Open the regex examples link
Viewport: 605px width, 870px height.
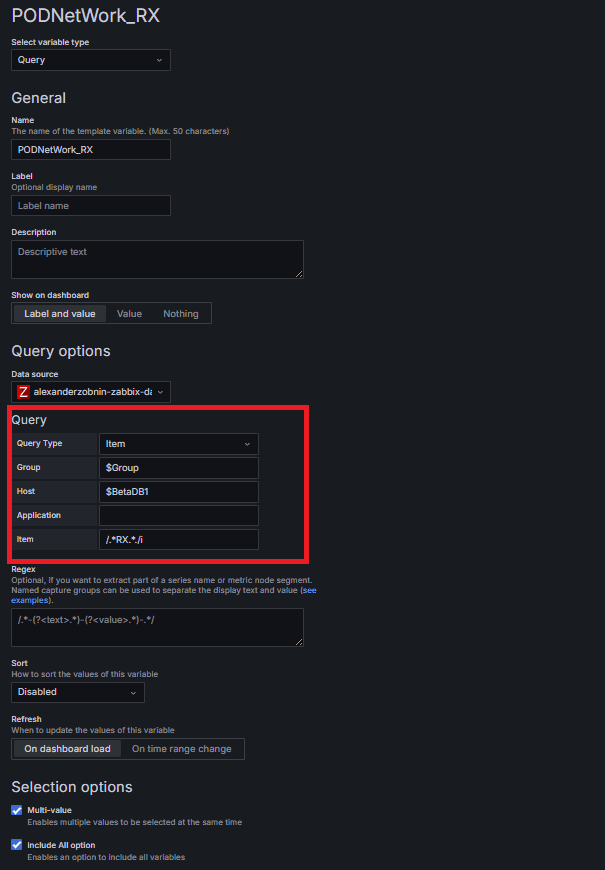pyautogui.click(x=29, y=600)
